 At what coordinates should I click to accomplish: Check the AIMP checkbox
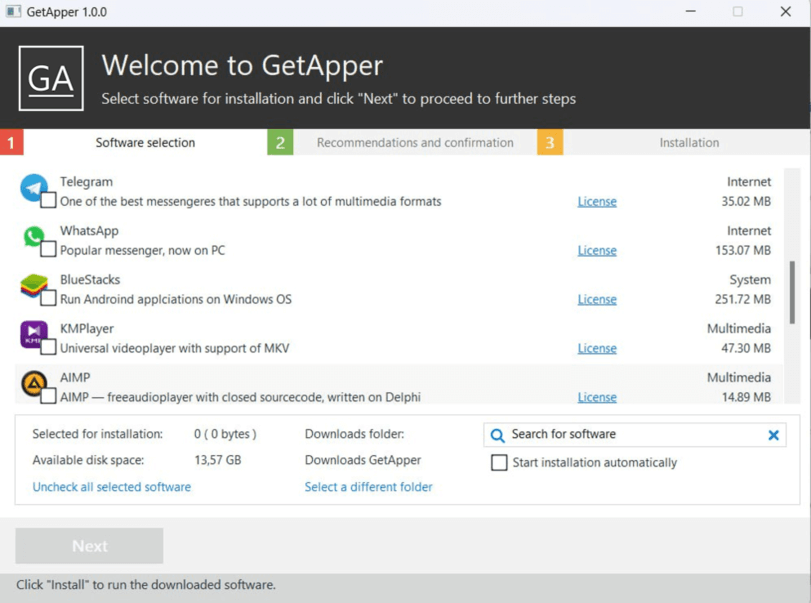[x=48, y=396]
